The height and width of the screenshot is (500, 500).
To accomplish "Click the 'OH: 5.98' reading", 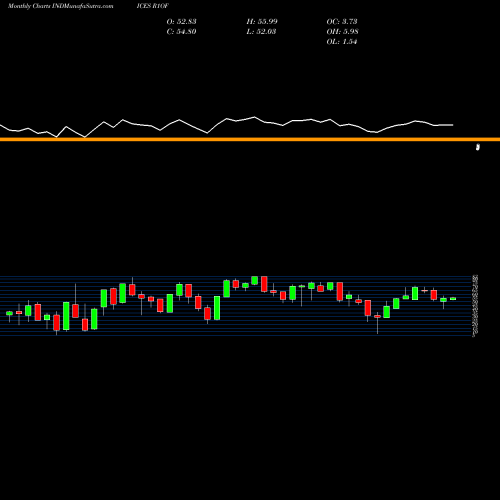I will point(342,32).
